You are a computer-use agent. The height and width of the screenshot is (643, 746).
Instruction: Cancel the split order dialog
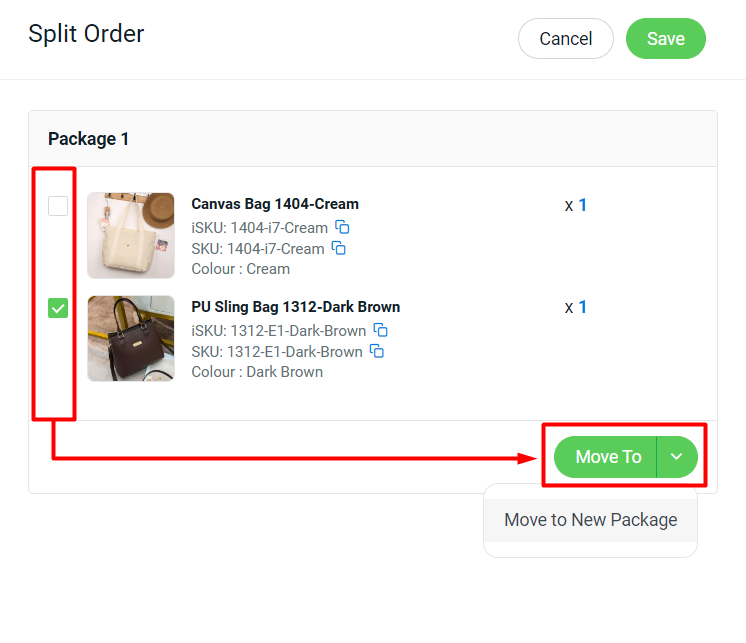(565, 39)
